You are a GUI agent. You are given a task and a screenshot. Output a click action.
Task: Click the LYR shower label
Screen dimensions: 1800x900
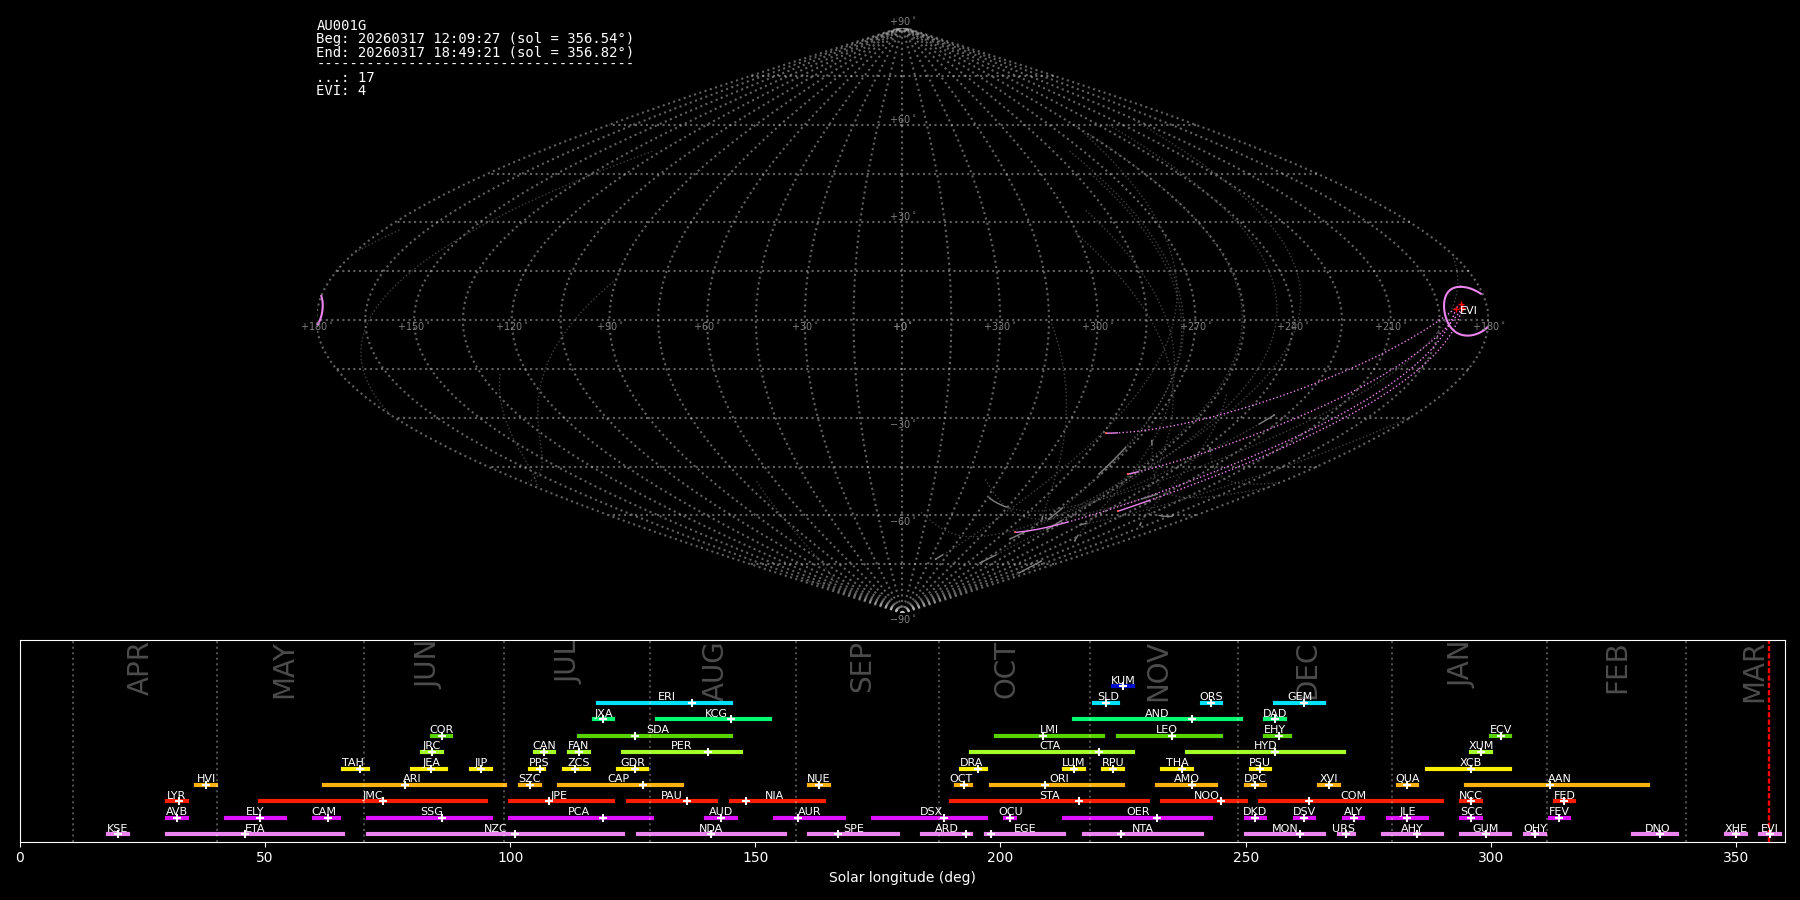pos(176,796)
